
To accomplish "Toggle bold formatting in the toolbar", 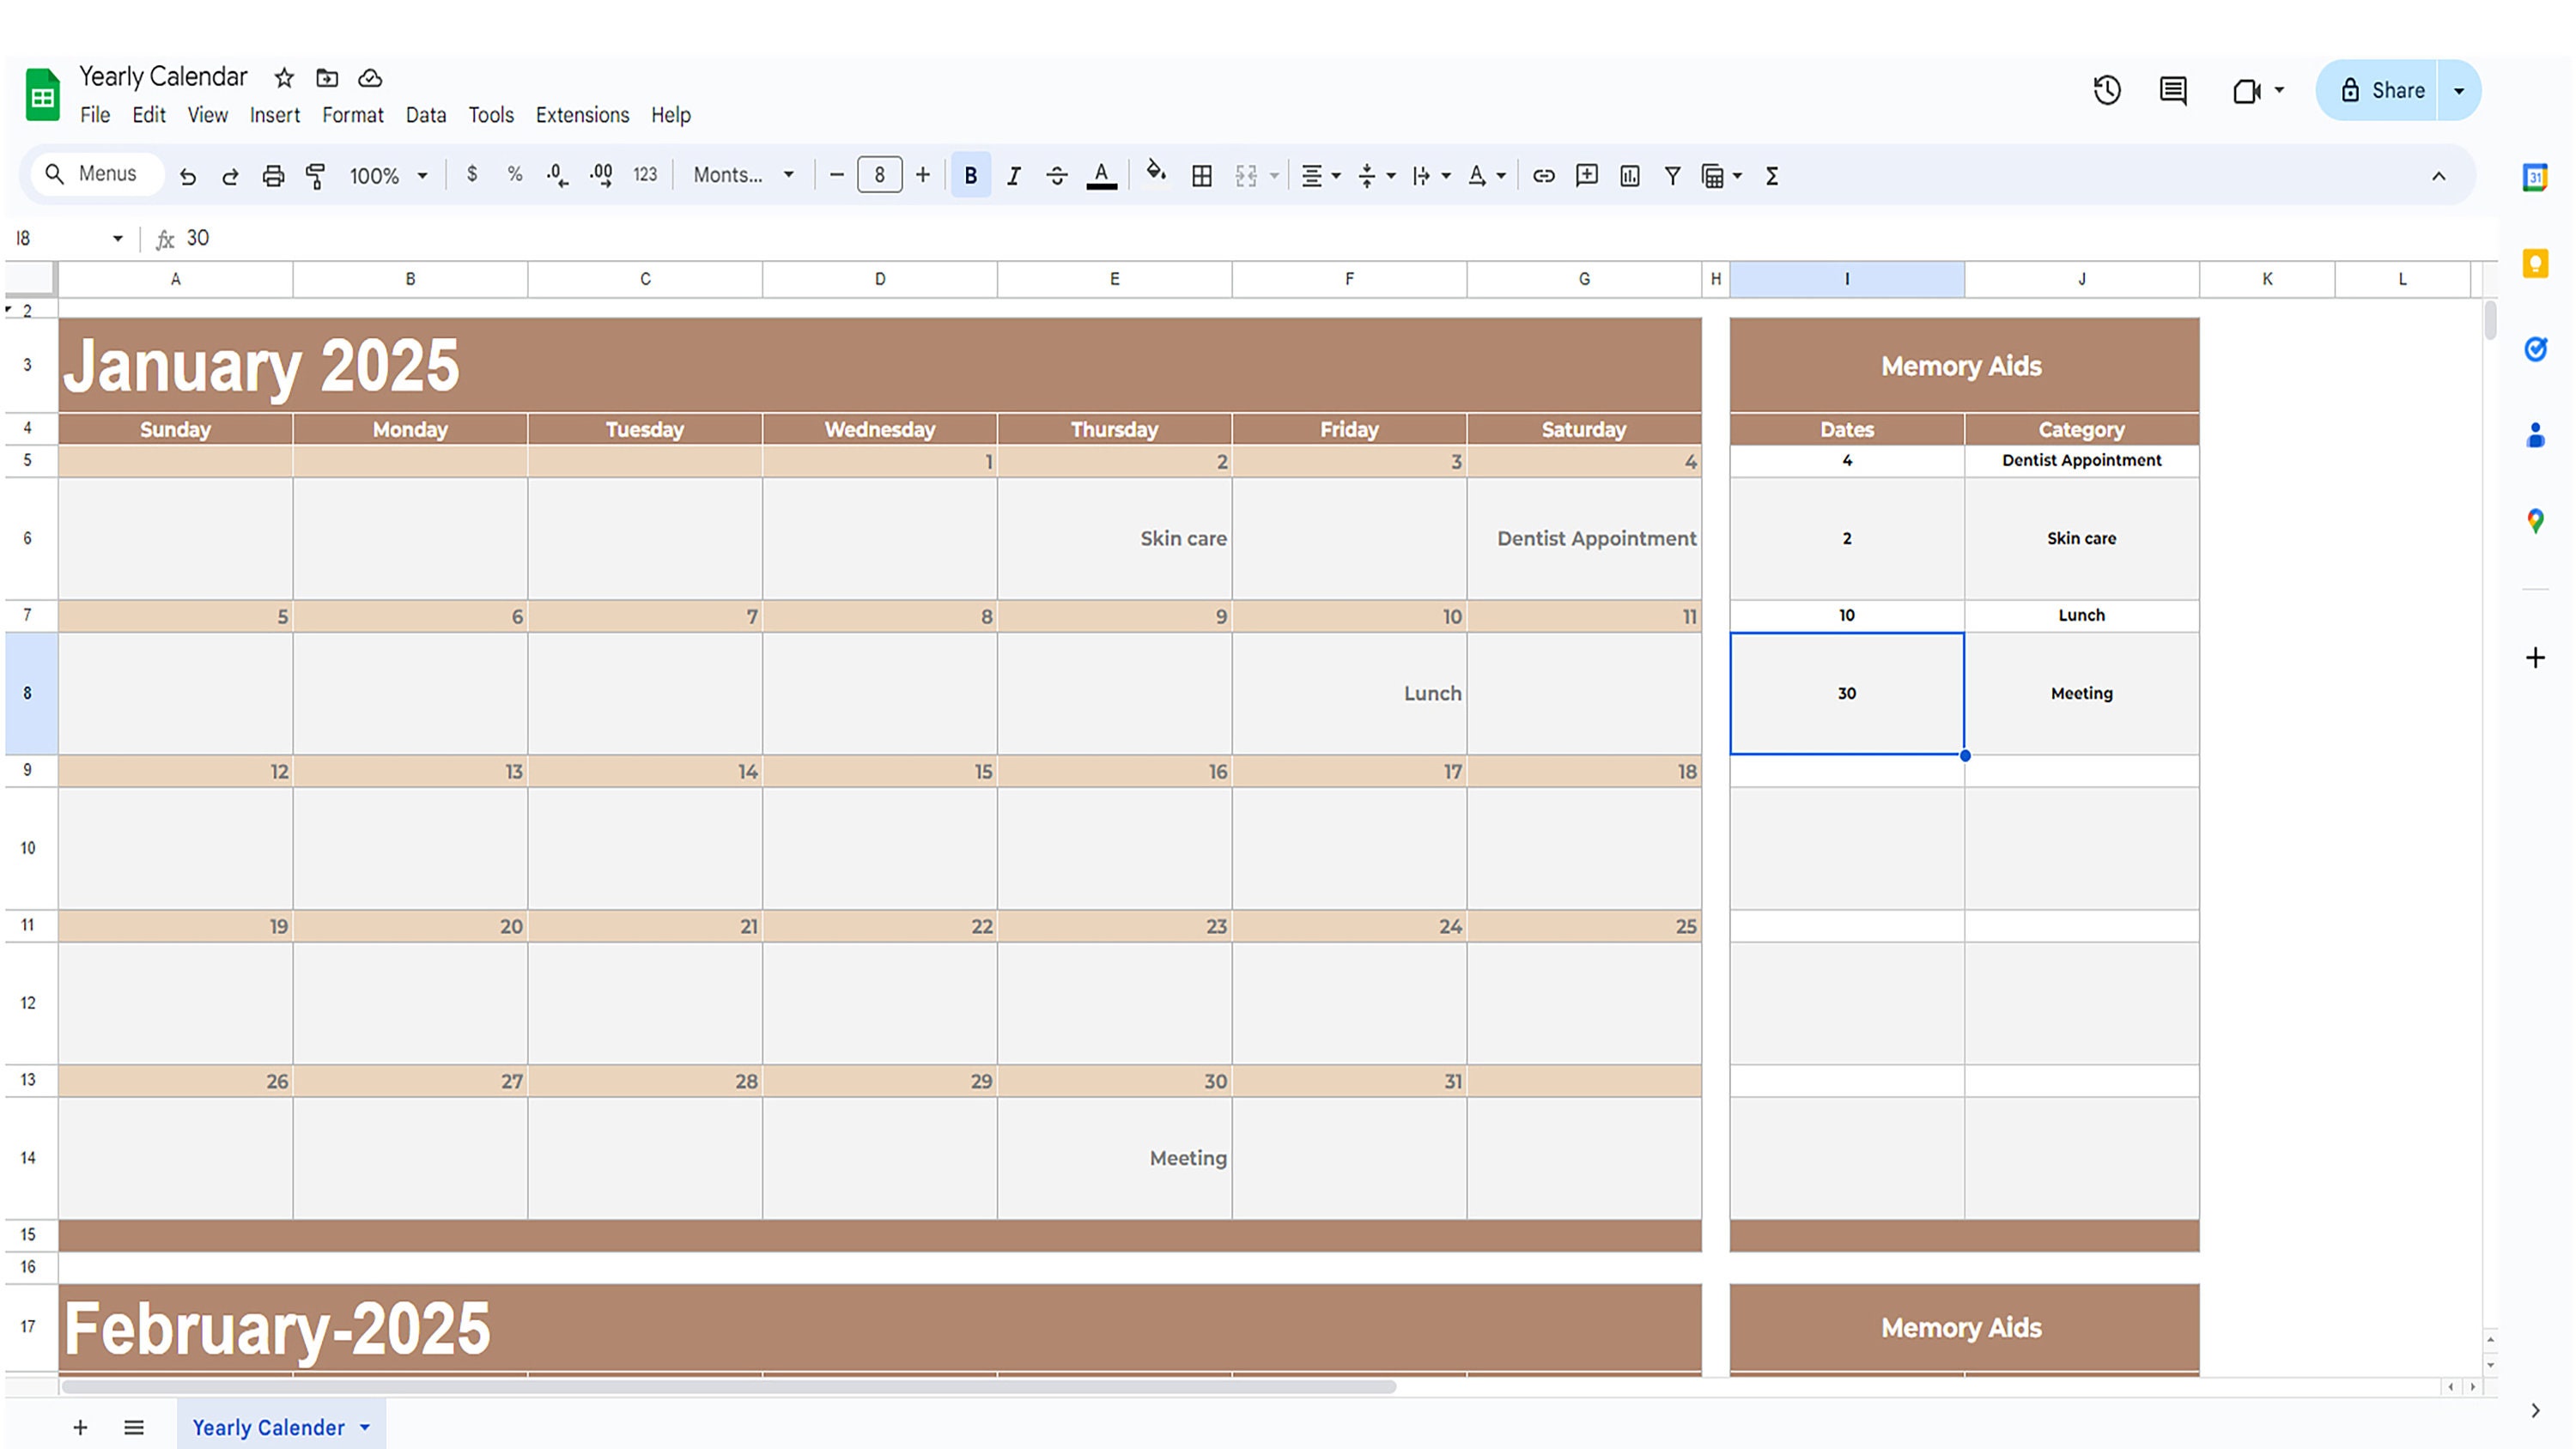I will point(970,175).
